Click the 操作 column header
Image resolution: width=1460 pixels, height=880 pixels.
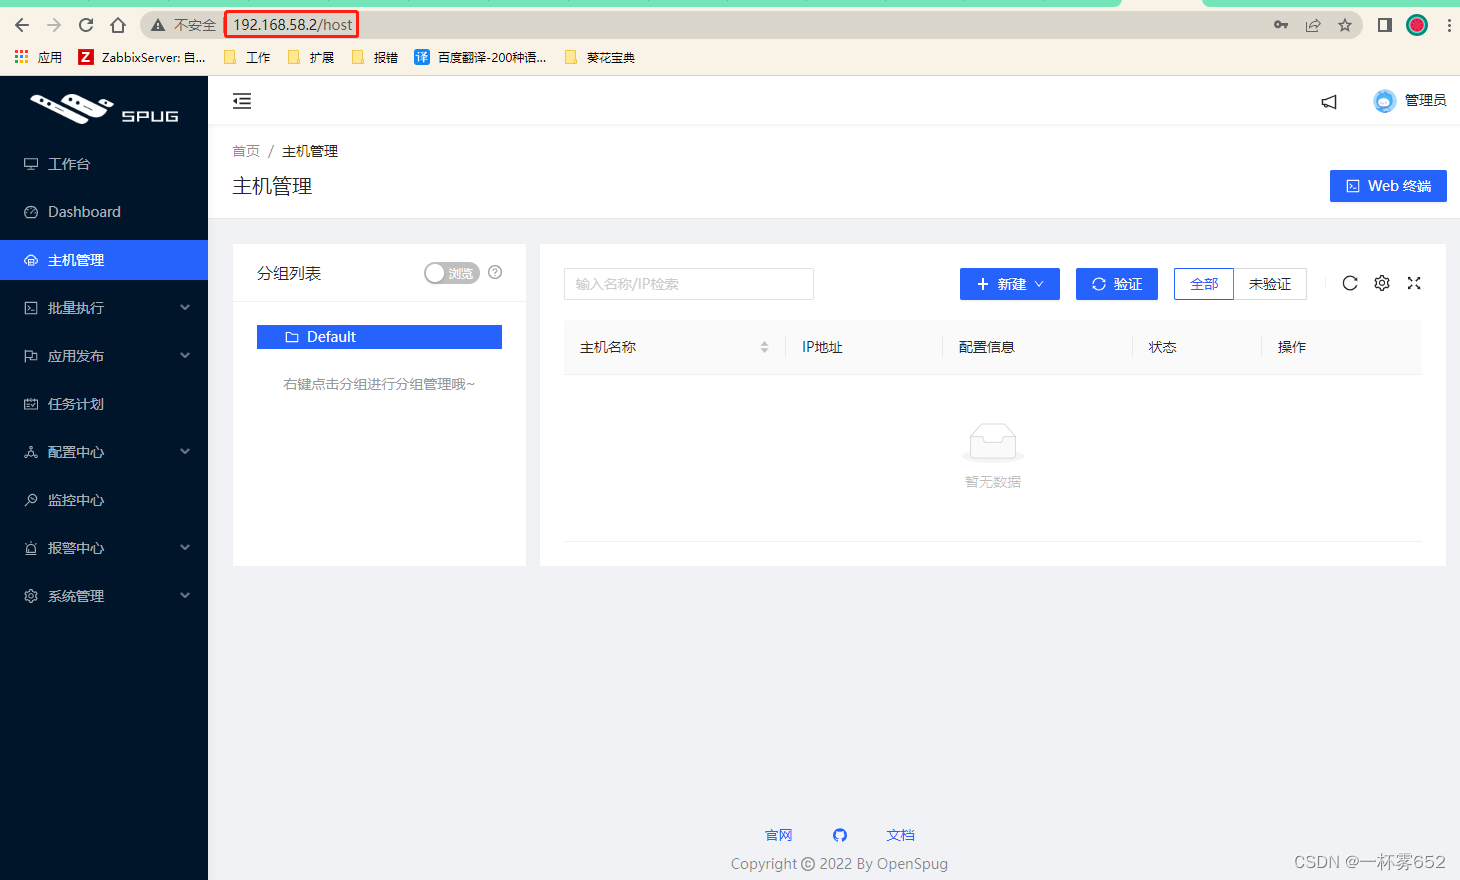[1292, 347]
